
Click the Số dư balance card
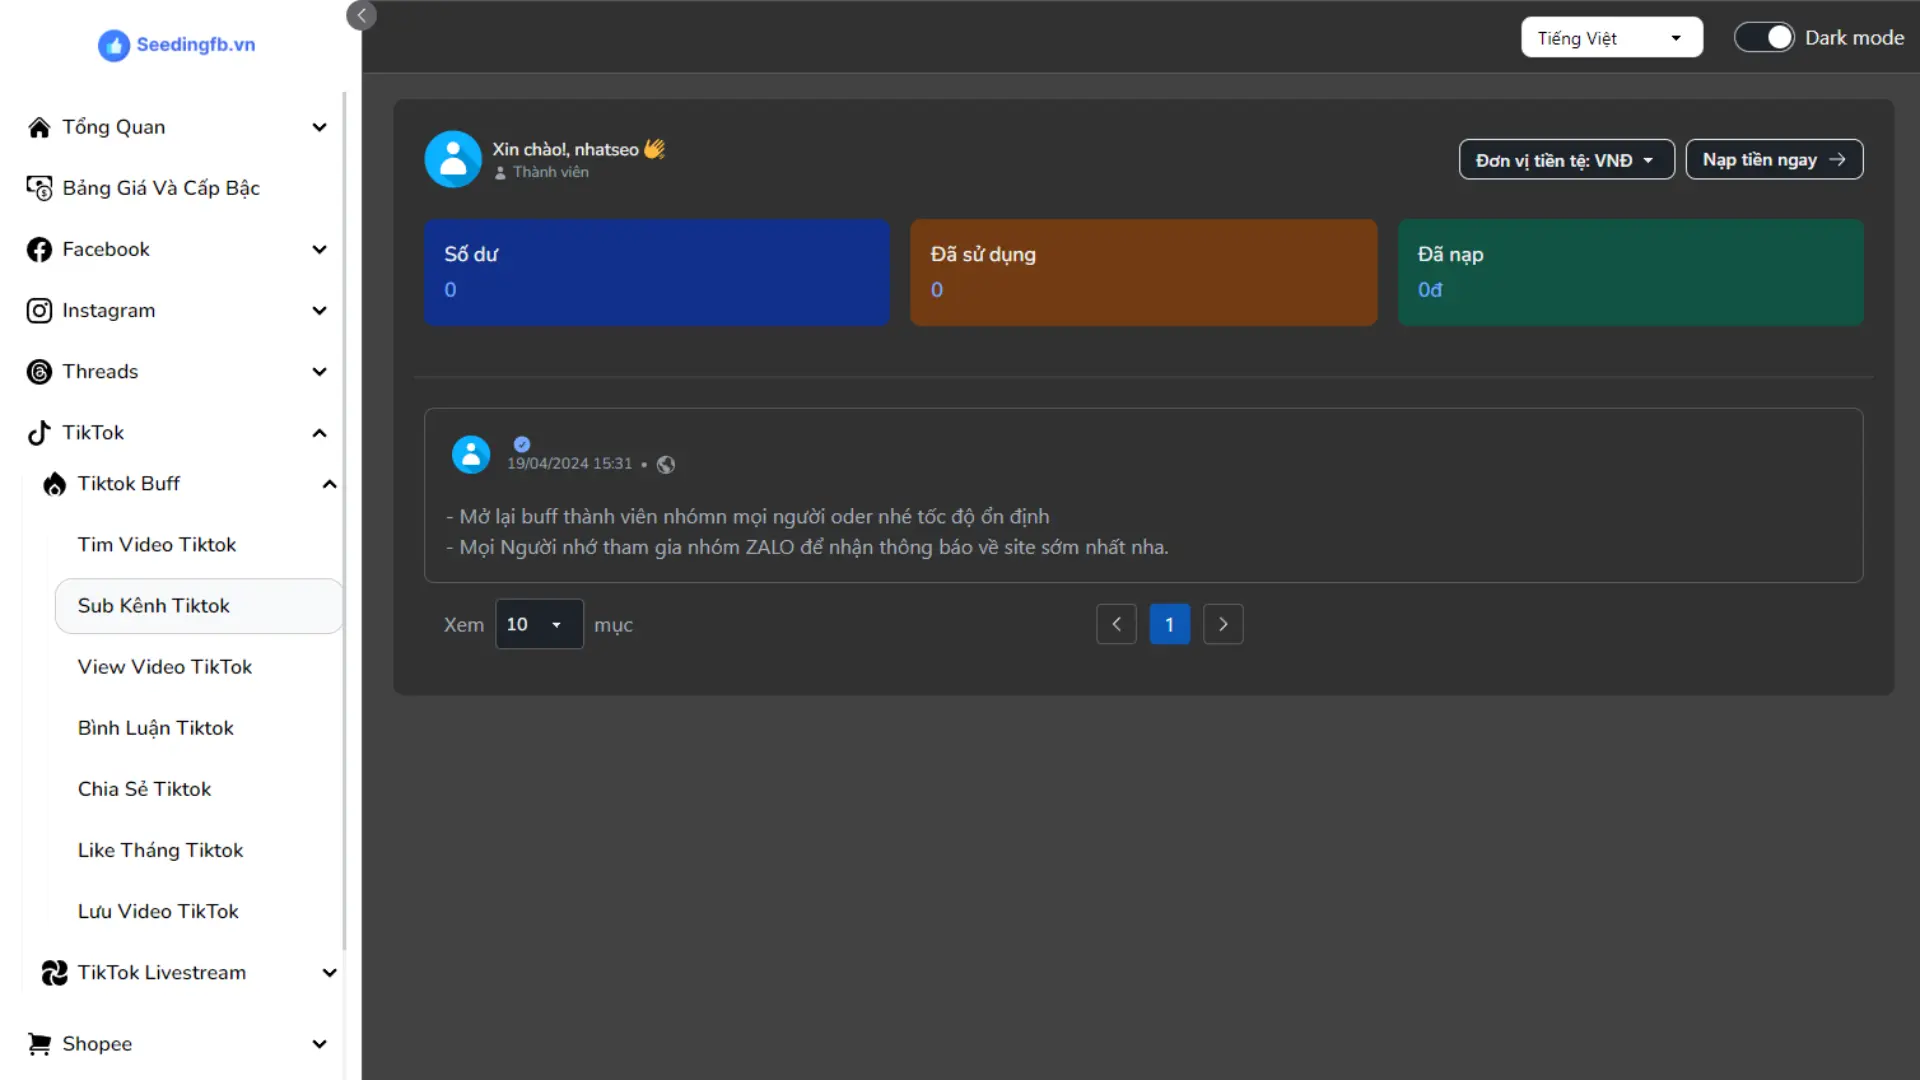[657, 272]
